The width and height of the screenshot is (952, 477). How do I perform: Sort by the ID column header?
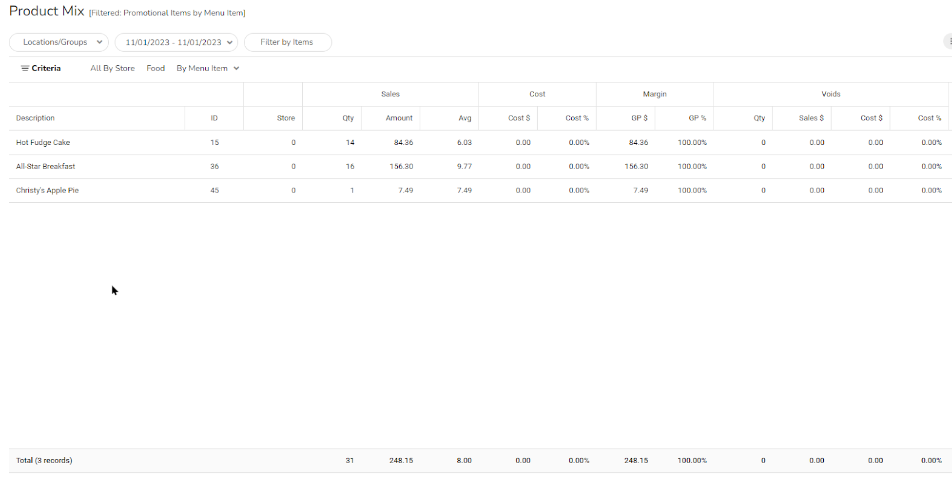214,118
